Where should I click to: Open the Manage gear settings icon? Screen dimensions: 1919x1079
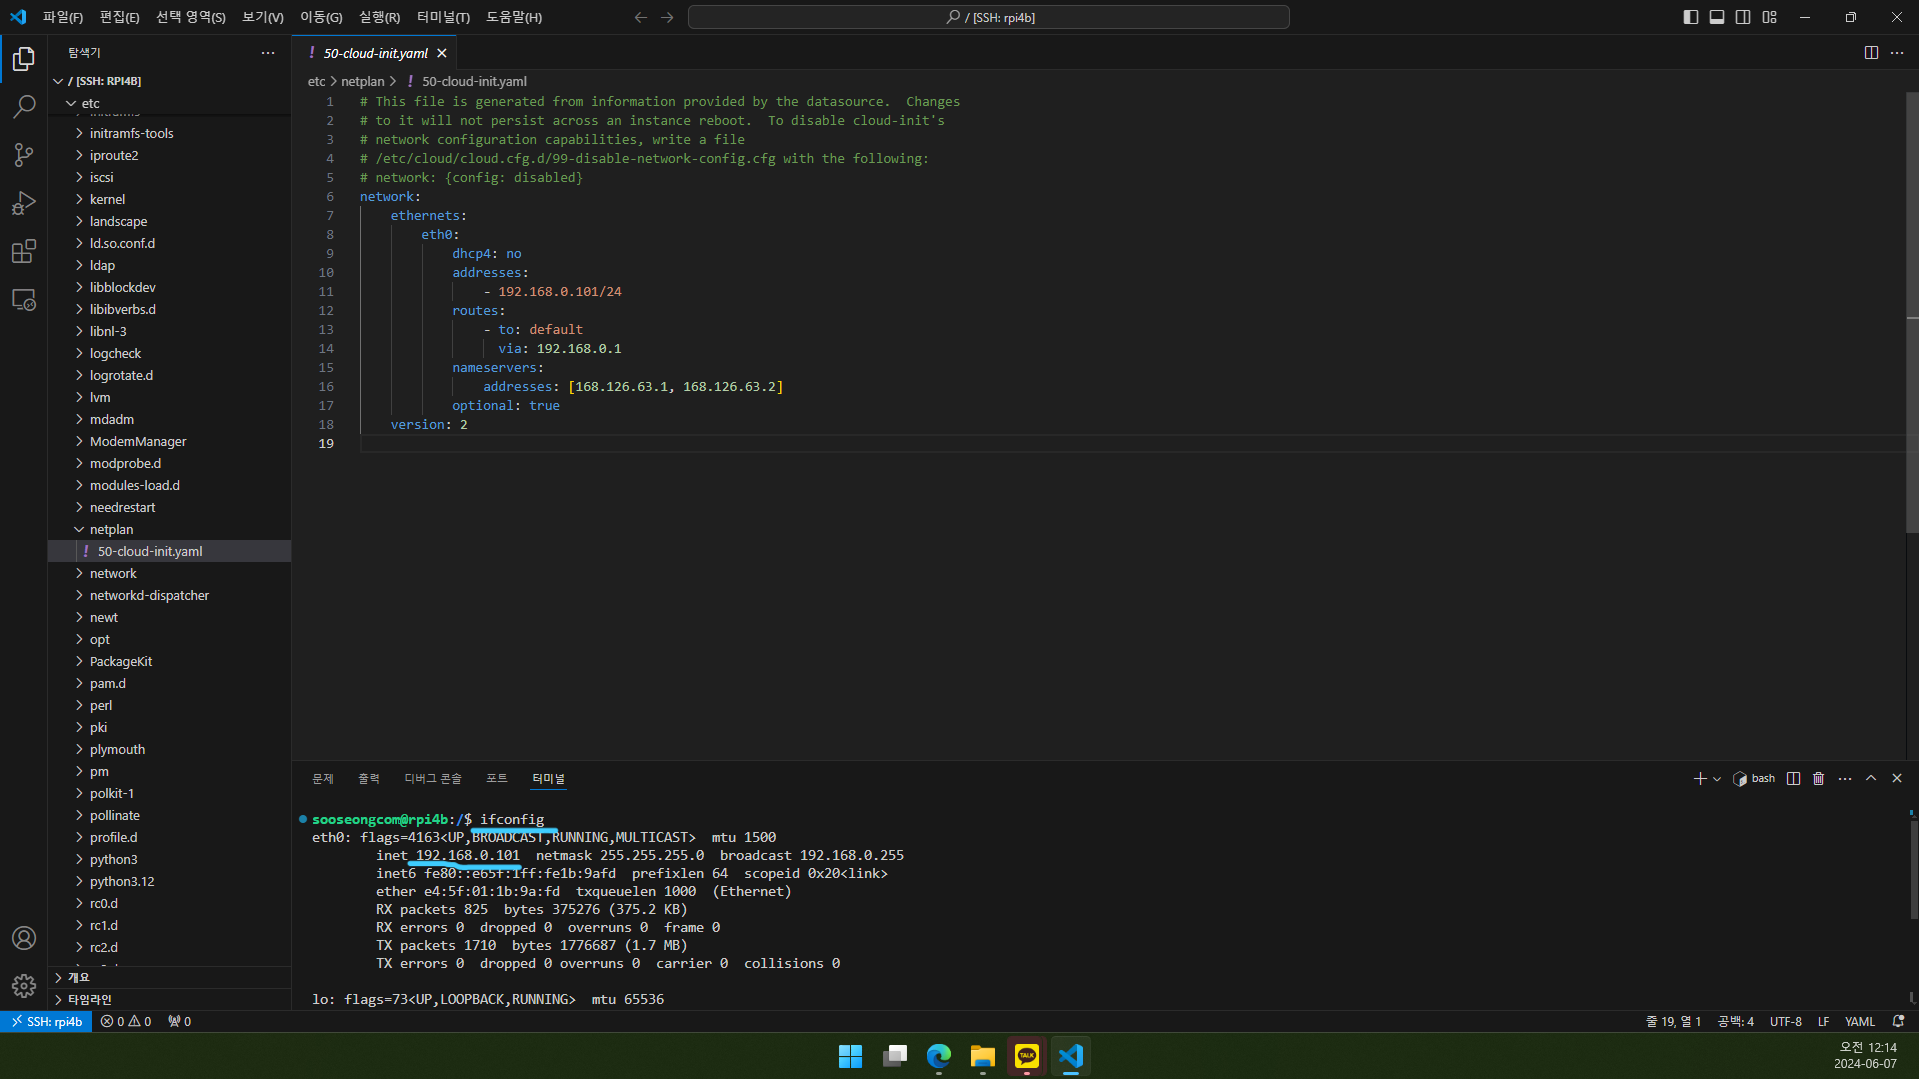pos(24,986)
